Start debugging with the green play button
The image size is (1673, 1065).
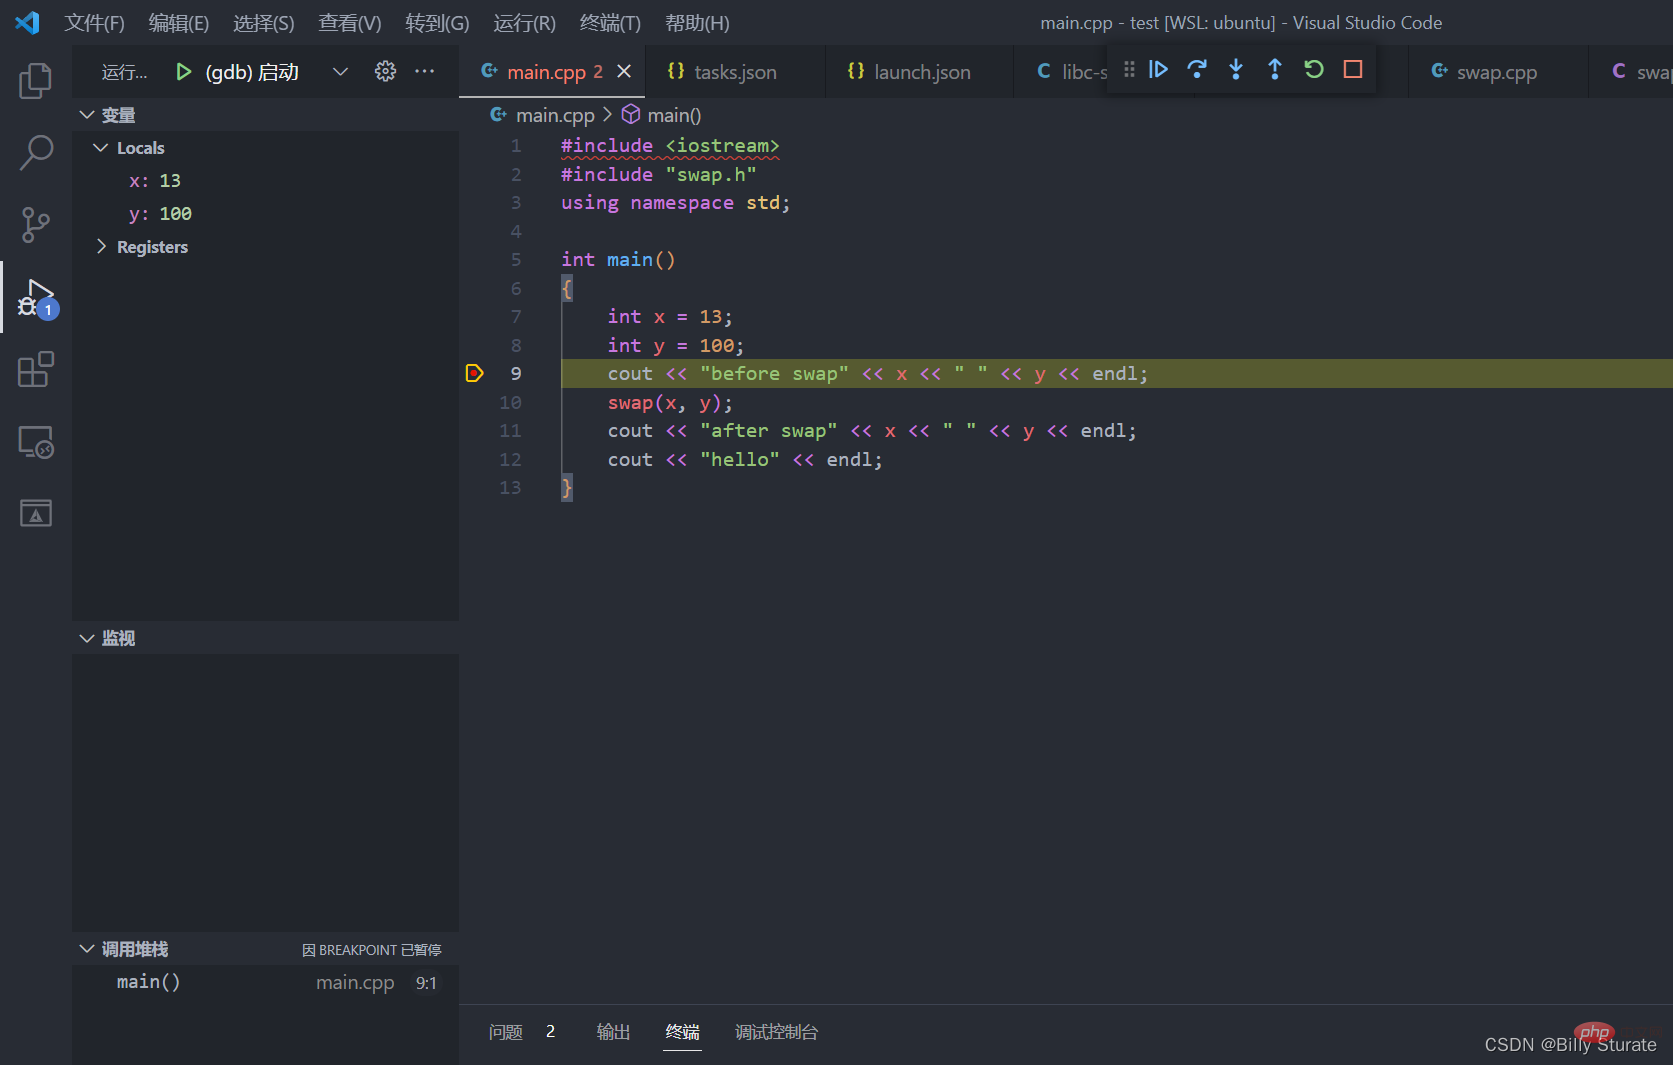click(x=183, y=71)
